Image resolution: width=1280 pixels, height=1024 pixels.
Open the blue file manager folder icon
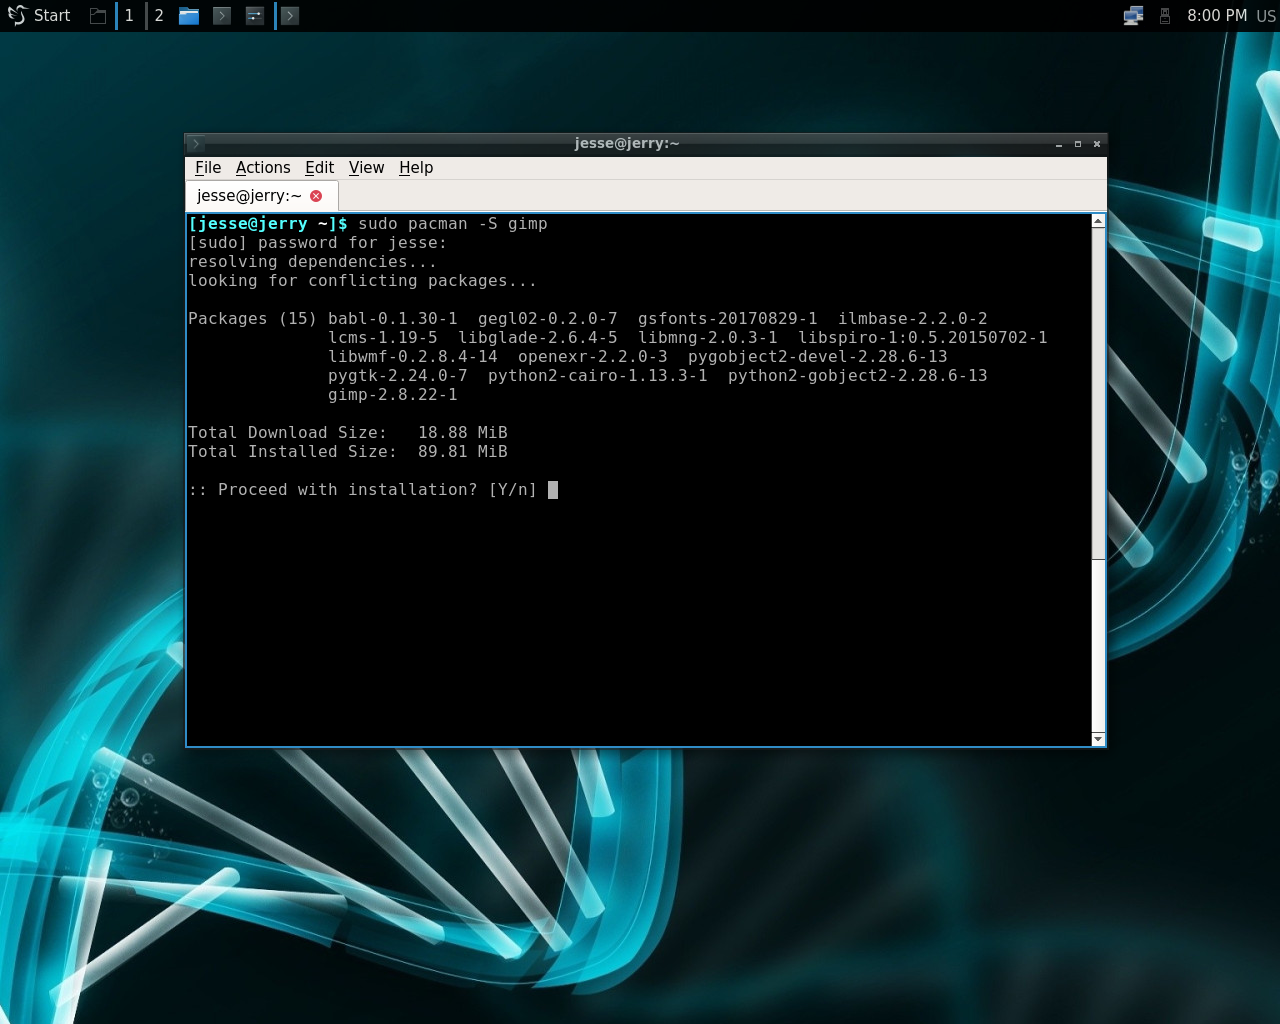coord(189,15)
